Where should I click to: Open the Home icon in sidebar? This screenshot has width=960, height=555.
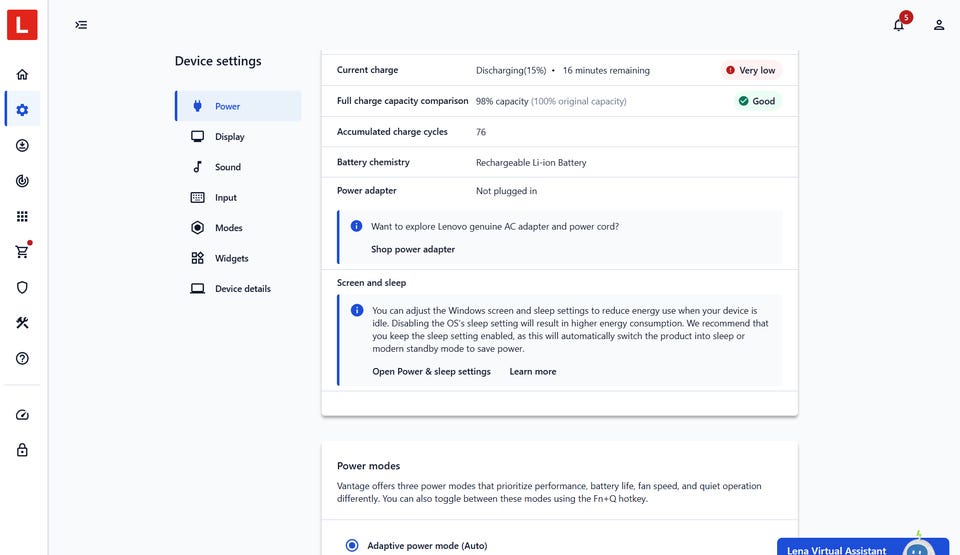click(x=22, y=74)
